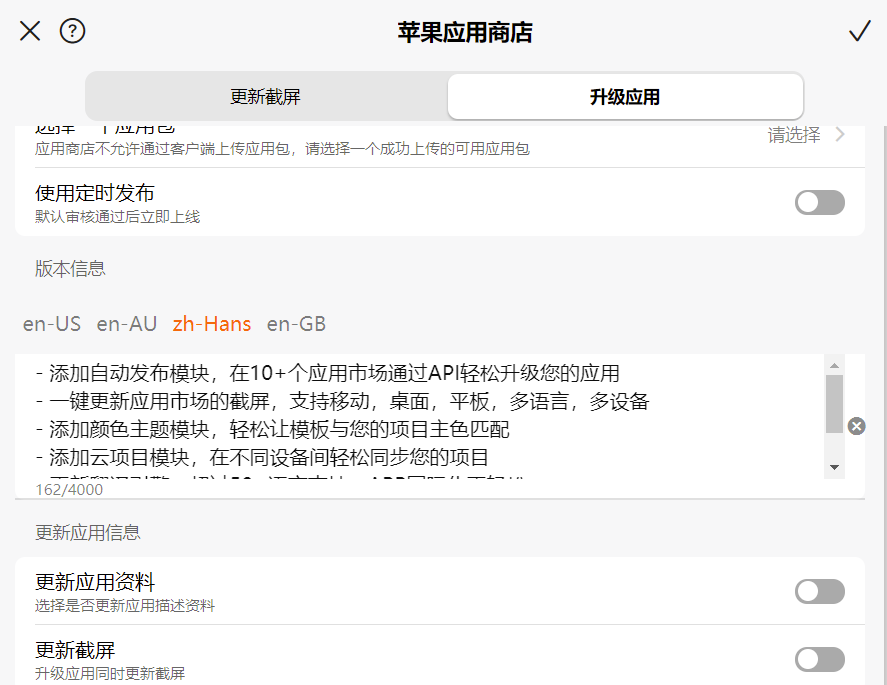
Task: Switch to the 升级应用 tab
Action: pos(625,96)
